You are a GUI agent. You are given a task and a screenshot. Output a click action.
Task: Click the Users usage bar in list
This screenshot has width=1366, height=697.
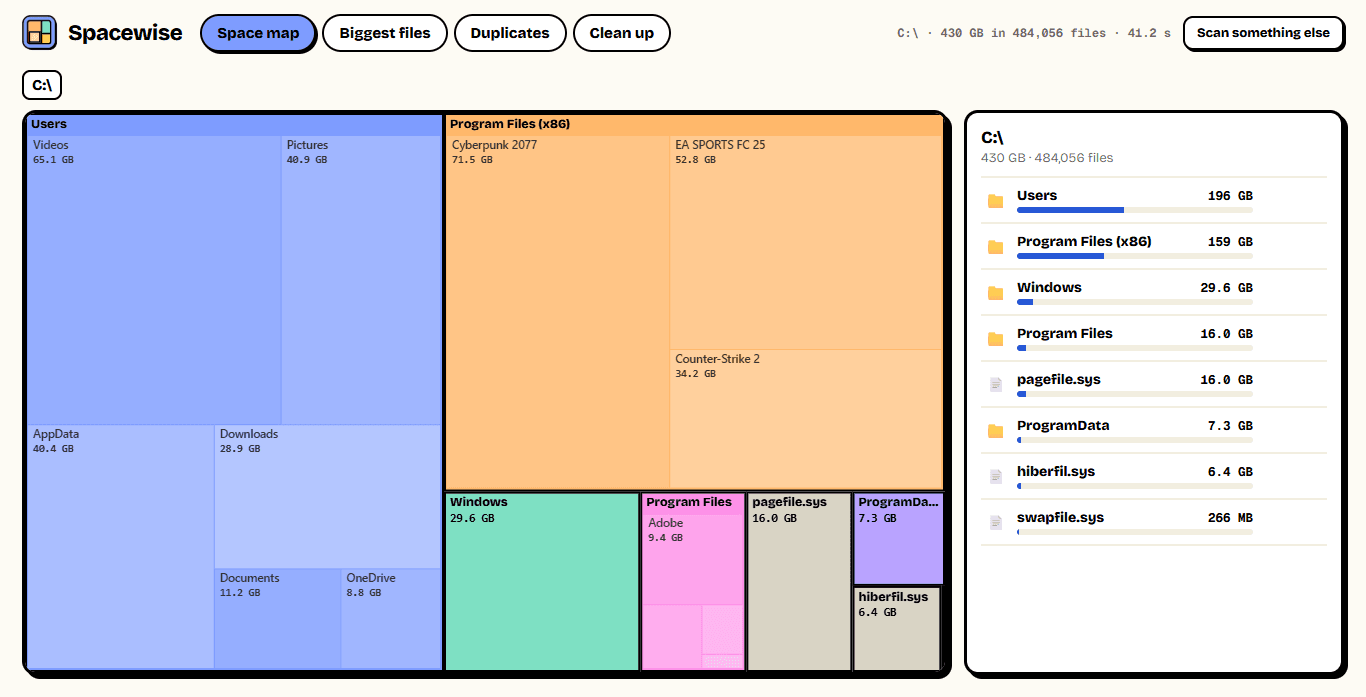[1135, 210]
